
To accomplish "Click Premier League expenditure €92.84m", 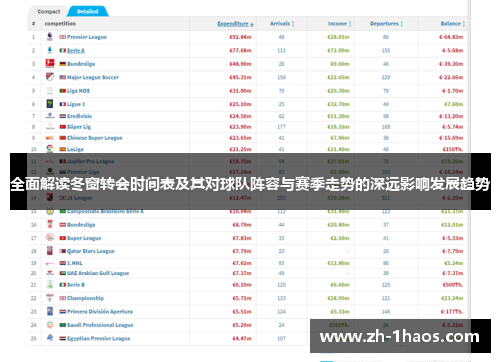I will click(240, 37).
